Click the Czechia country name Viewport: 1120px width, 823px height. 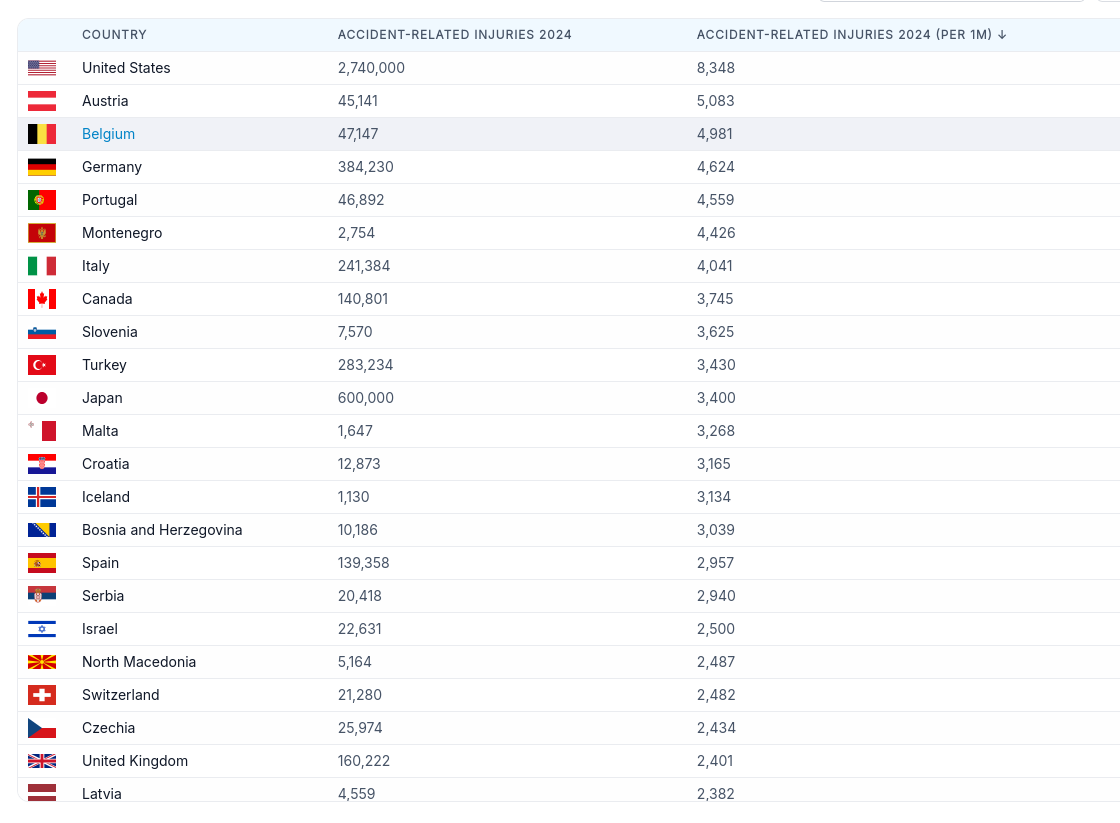click(109, 728)
